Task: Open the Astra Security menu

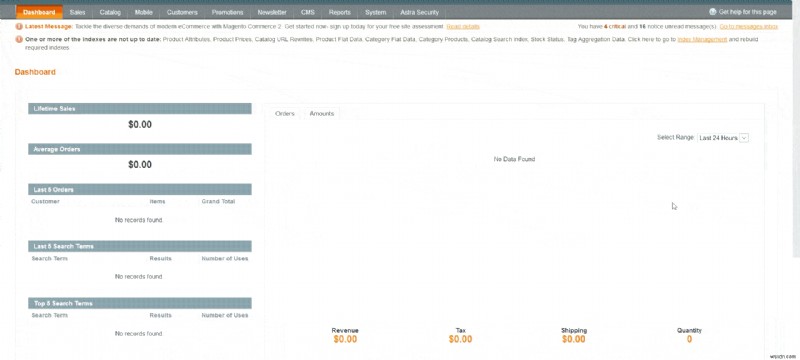Action: (x=419, y=12)
